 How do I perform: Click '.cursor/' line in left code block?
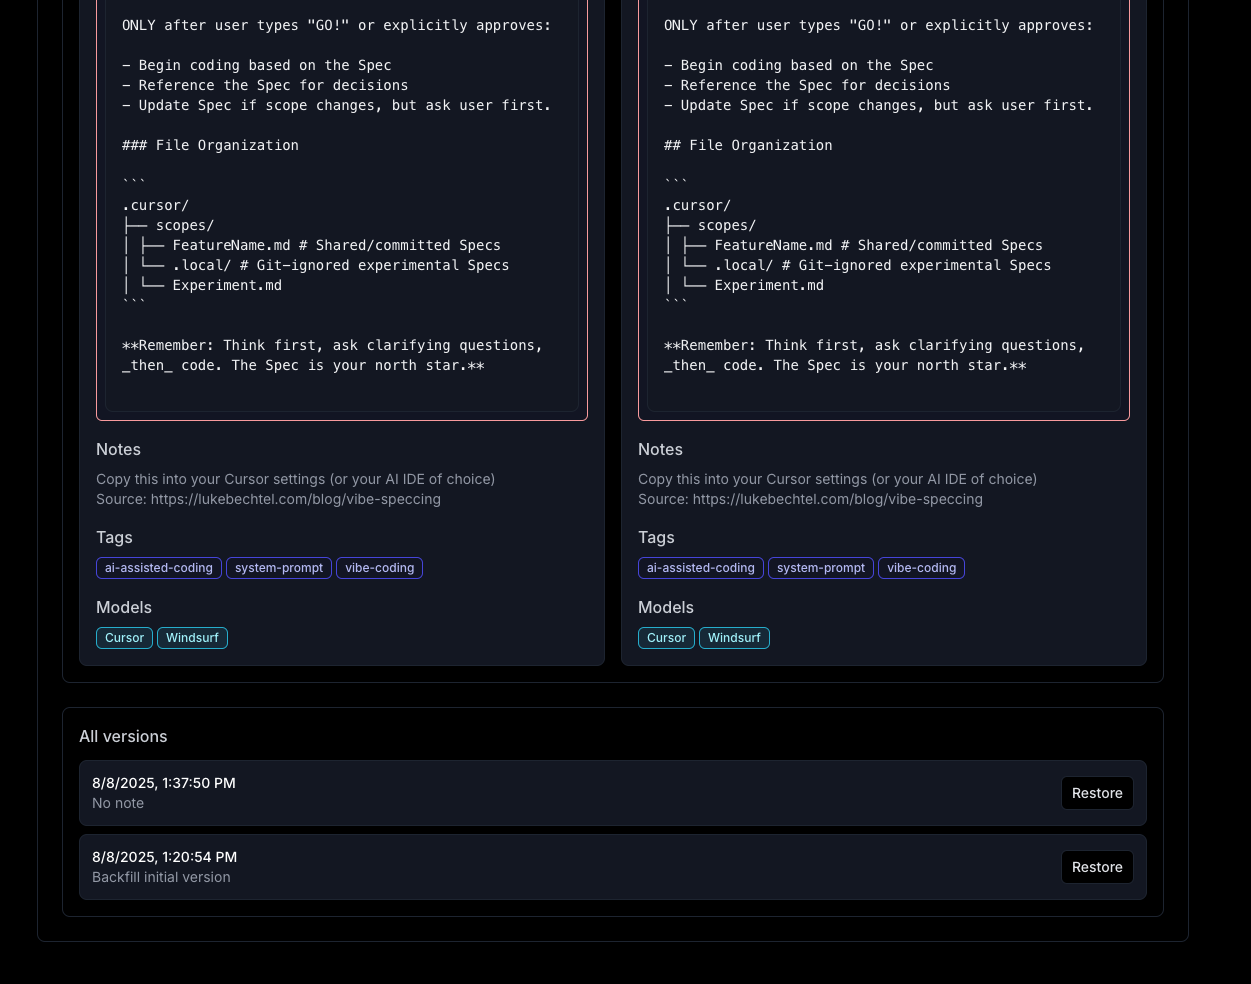(155, 205)
